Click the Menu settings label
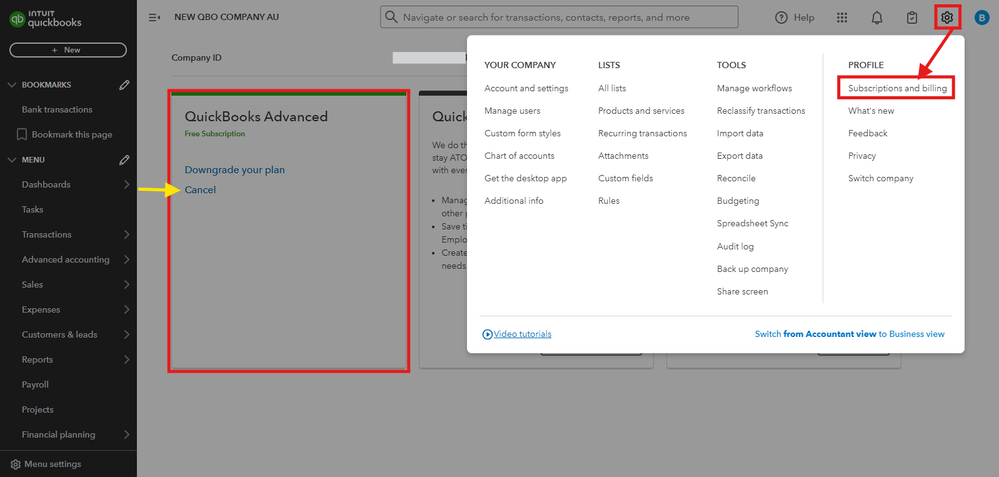Image resolution: width=999 pixels, height=477 pixels. (x=52, y=464)
